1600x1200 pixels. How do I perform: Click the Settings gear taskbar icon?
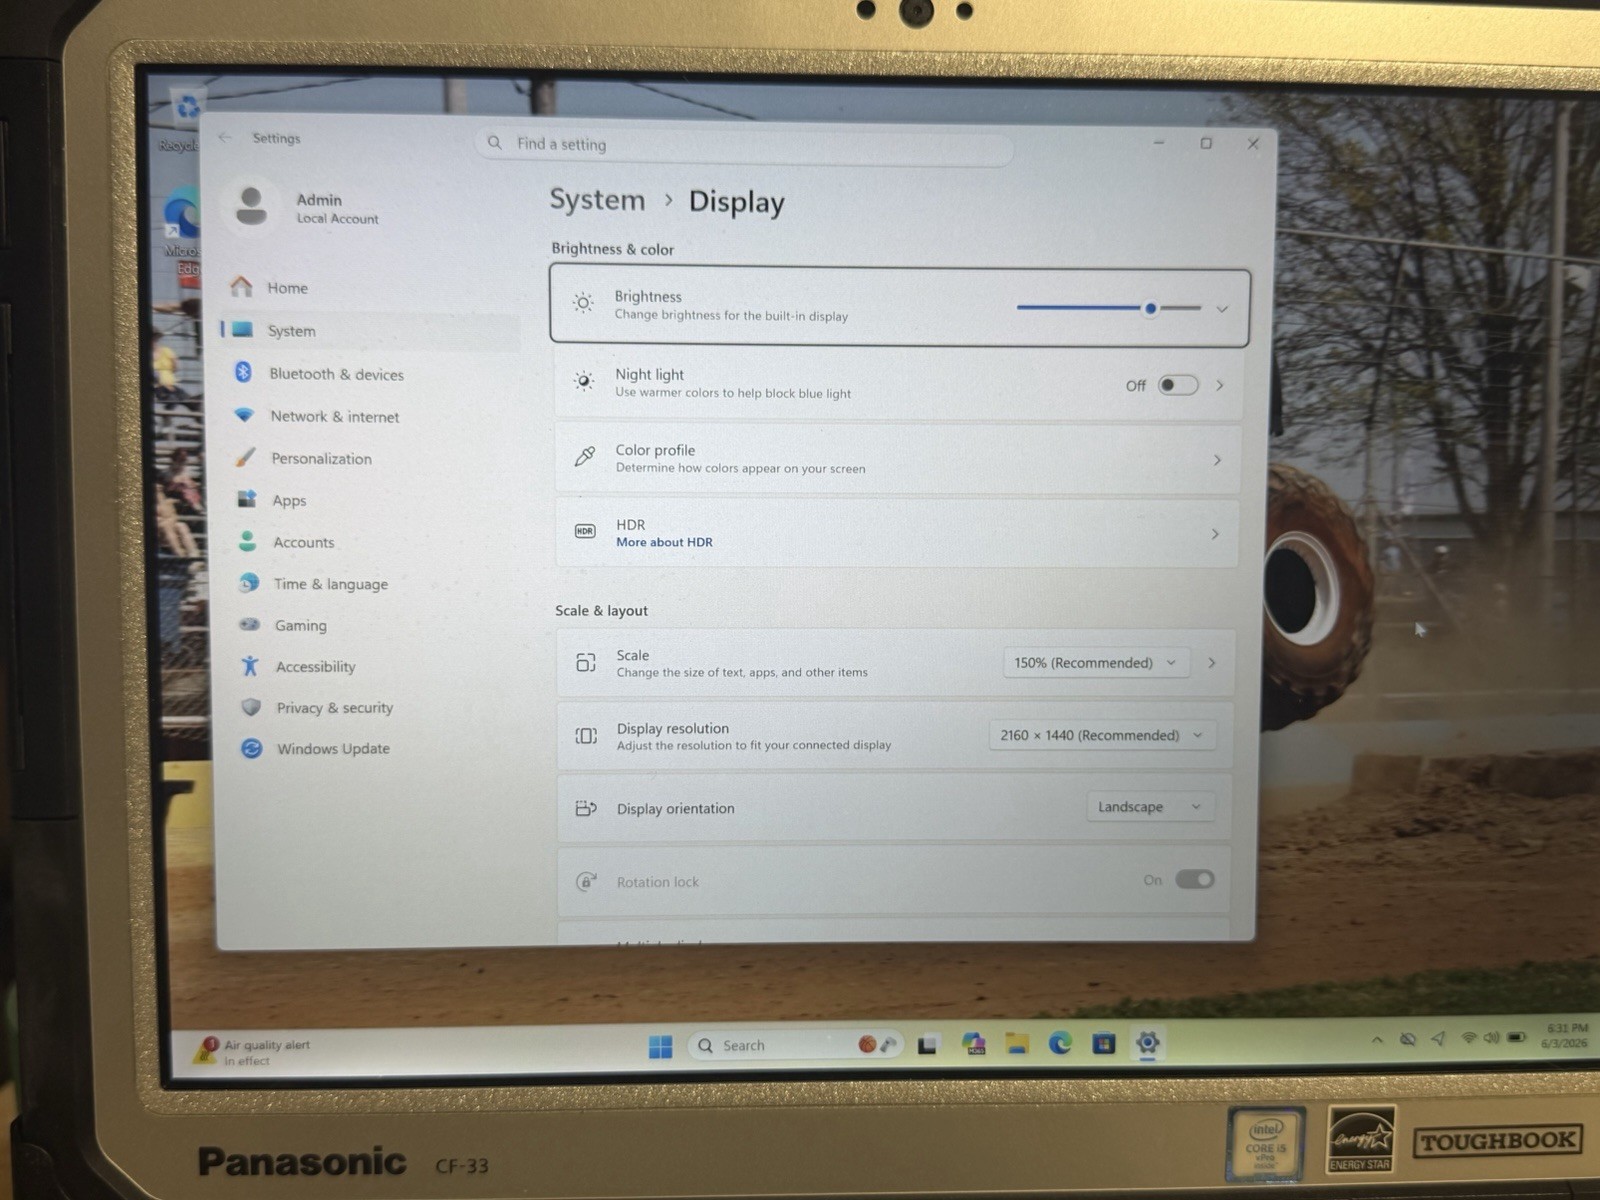coord(1148,1042)
